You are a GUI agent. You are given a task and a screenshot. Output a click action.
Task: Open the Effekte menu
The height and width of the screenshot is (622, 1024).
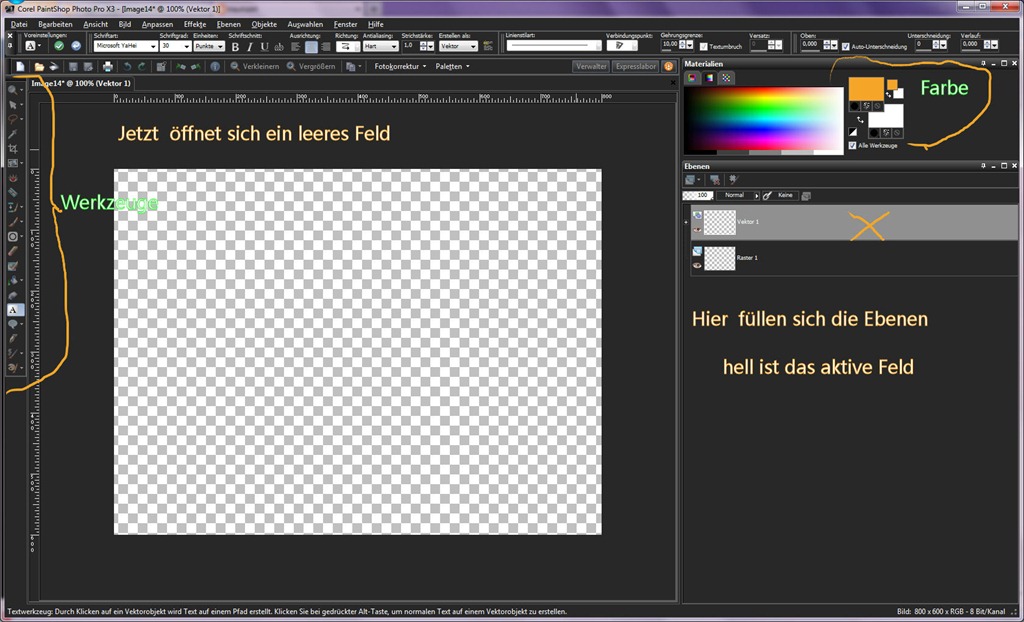point(195,24)
